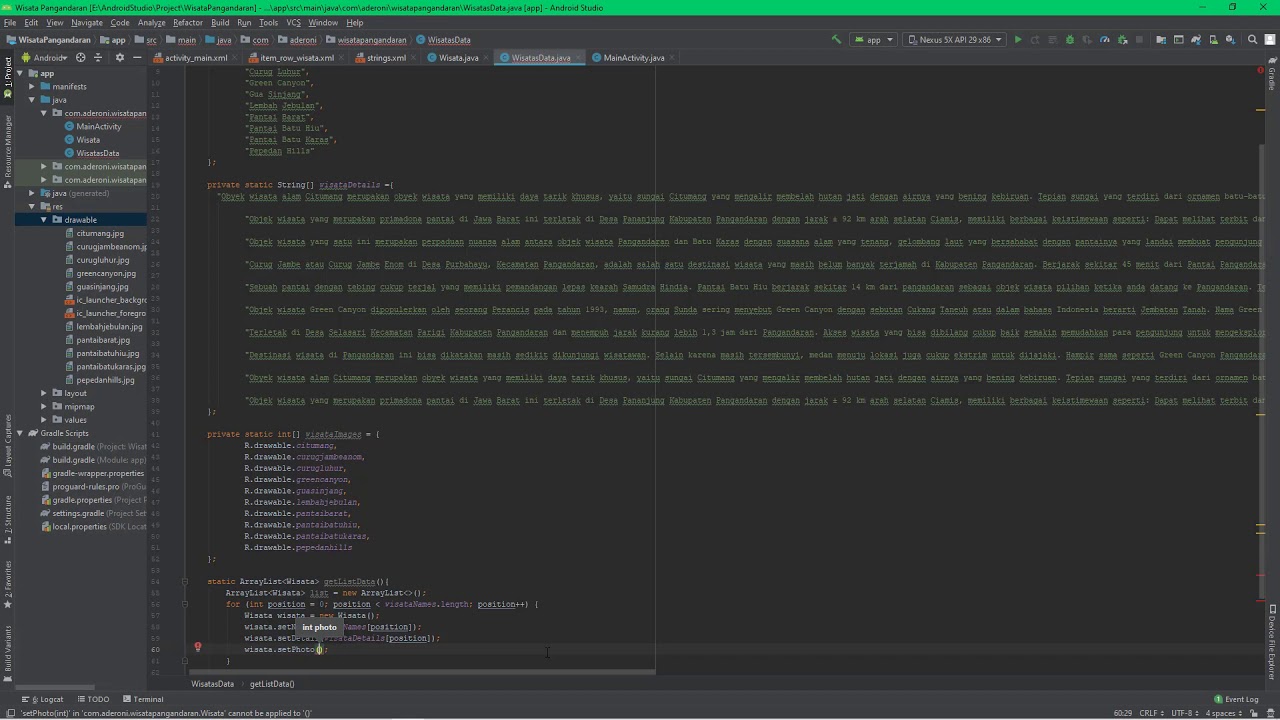
Task: Click the Run app play button
Action: point(1018,40)
